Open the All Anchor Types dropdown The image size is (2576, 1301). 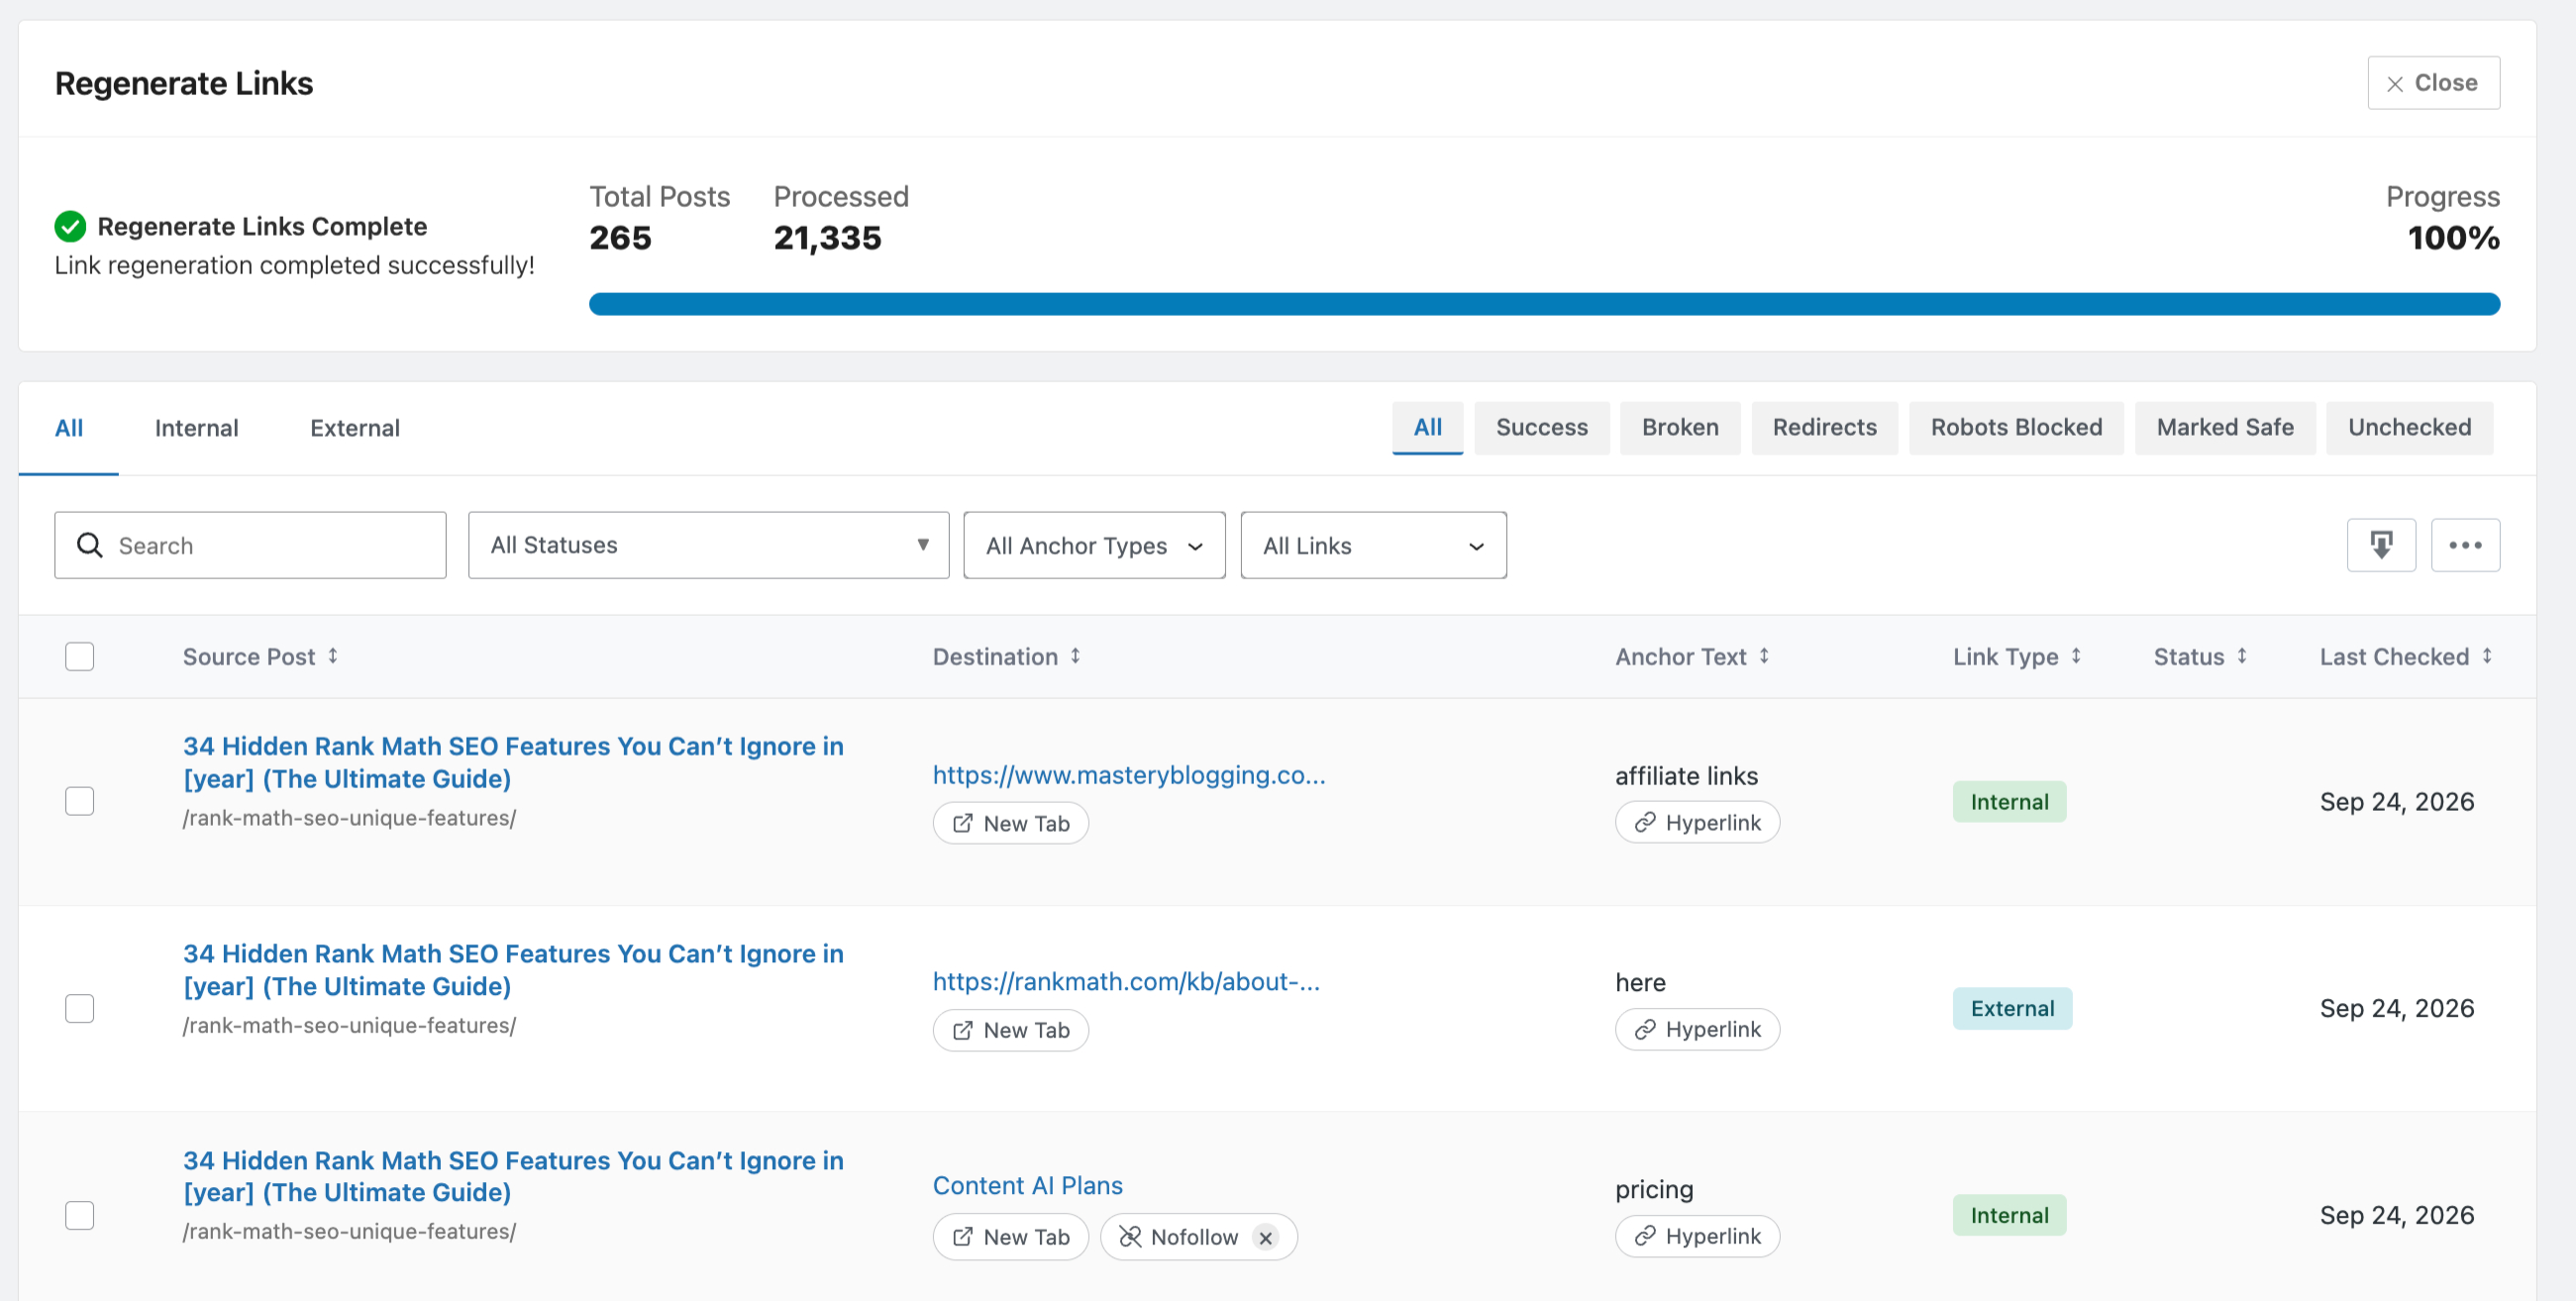(1094, 545)
